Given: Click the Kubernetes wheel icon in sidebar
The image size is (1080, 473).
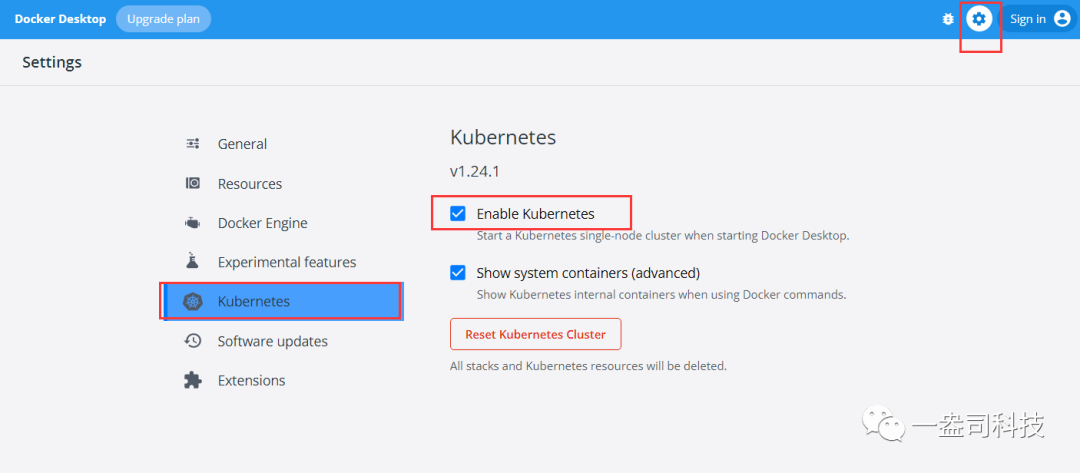Looking at the screenshot, I should (x=193, y=301).
